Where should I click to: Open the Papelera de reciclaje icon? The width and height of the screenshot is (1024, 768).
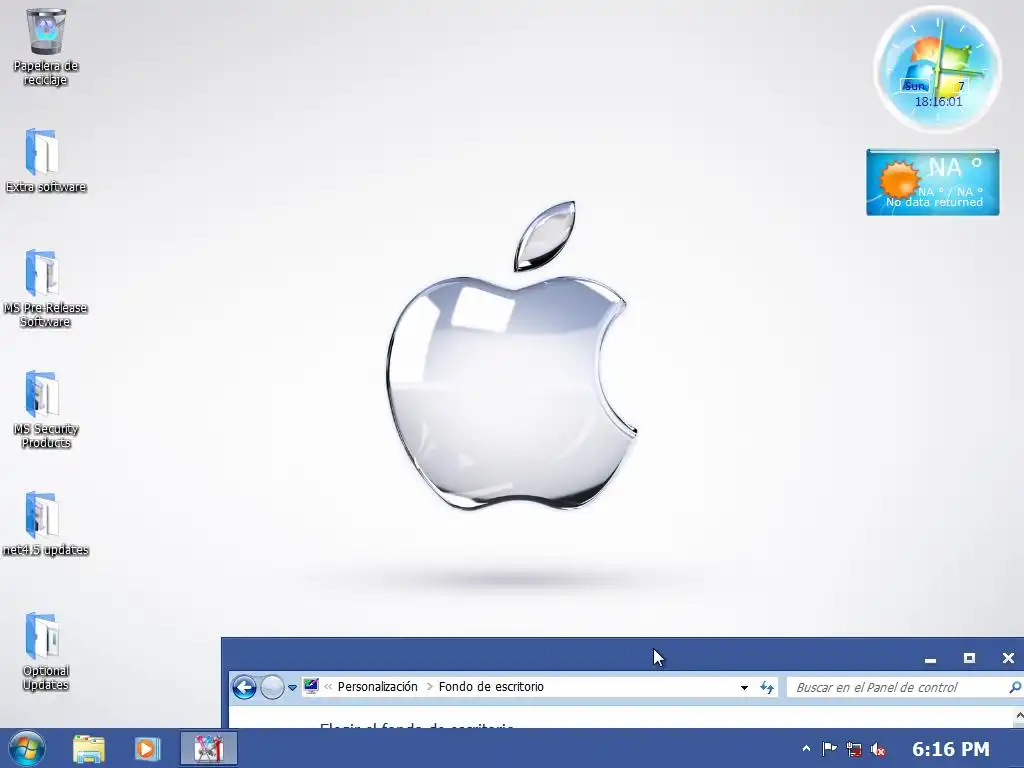pos(45,47)
